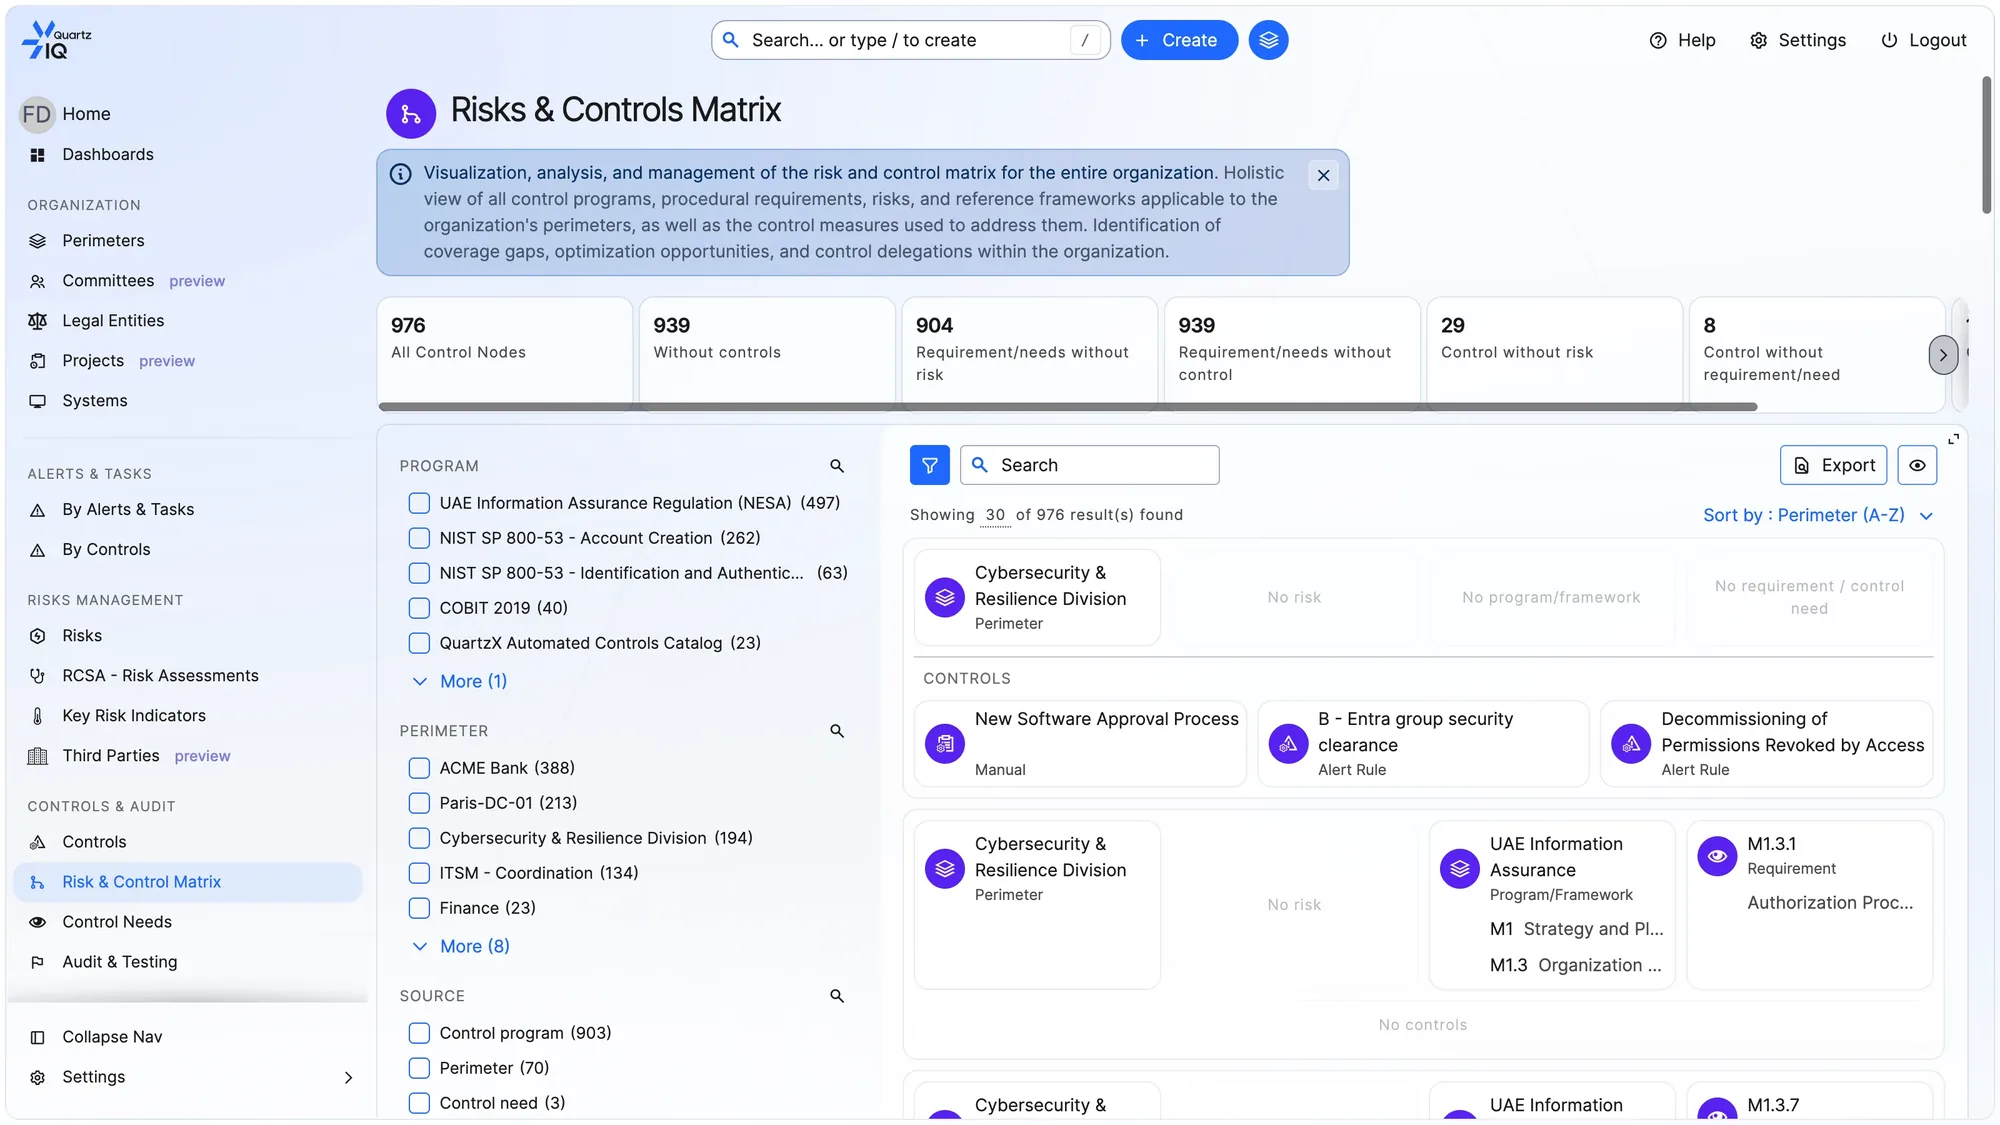Check COBIT 2019 program filter
The height and width of the screenshot is (1125, 2000).
(419, 608)
